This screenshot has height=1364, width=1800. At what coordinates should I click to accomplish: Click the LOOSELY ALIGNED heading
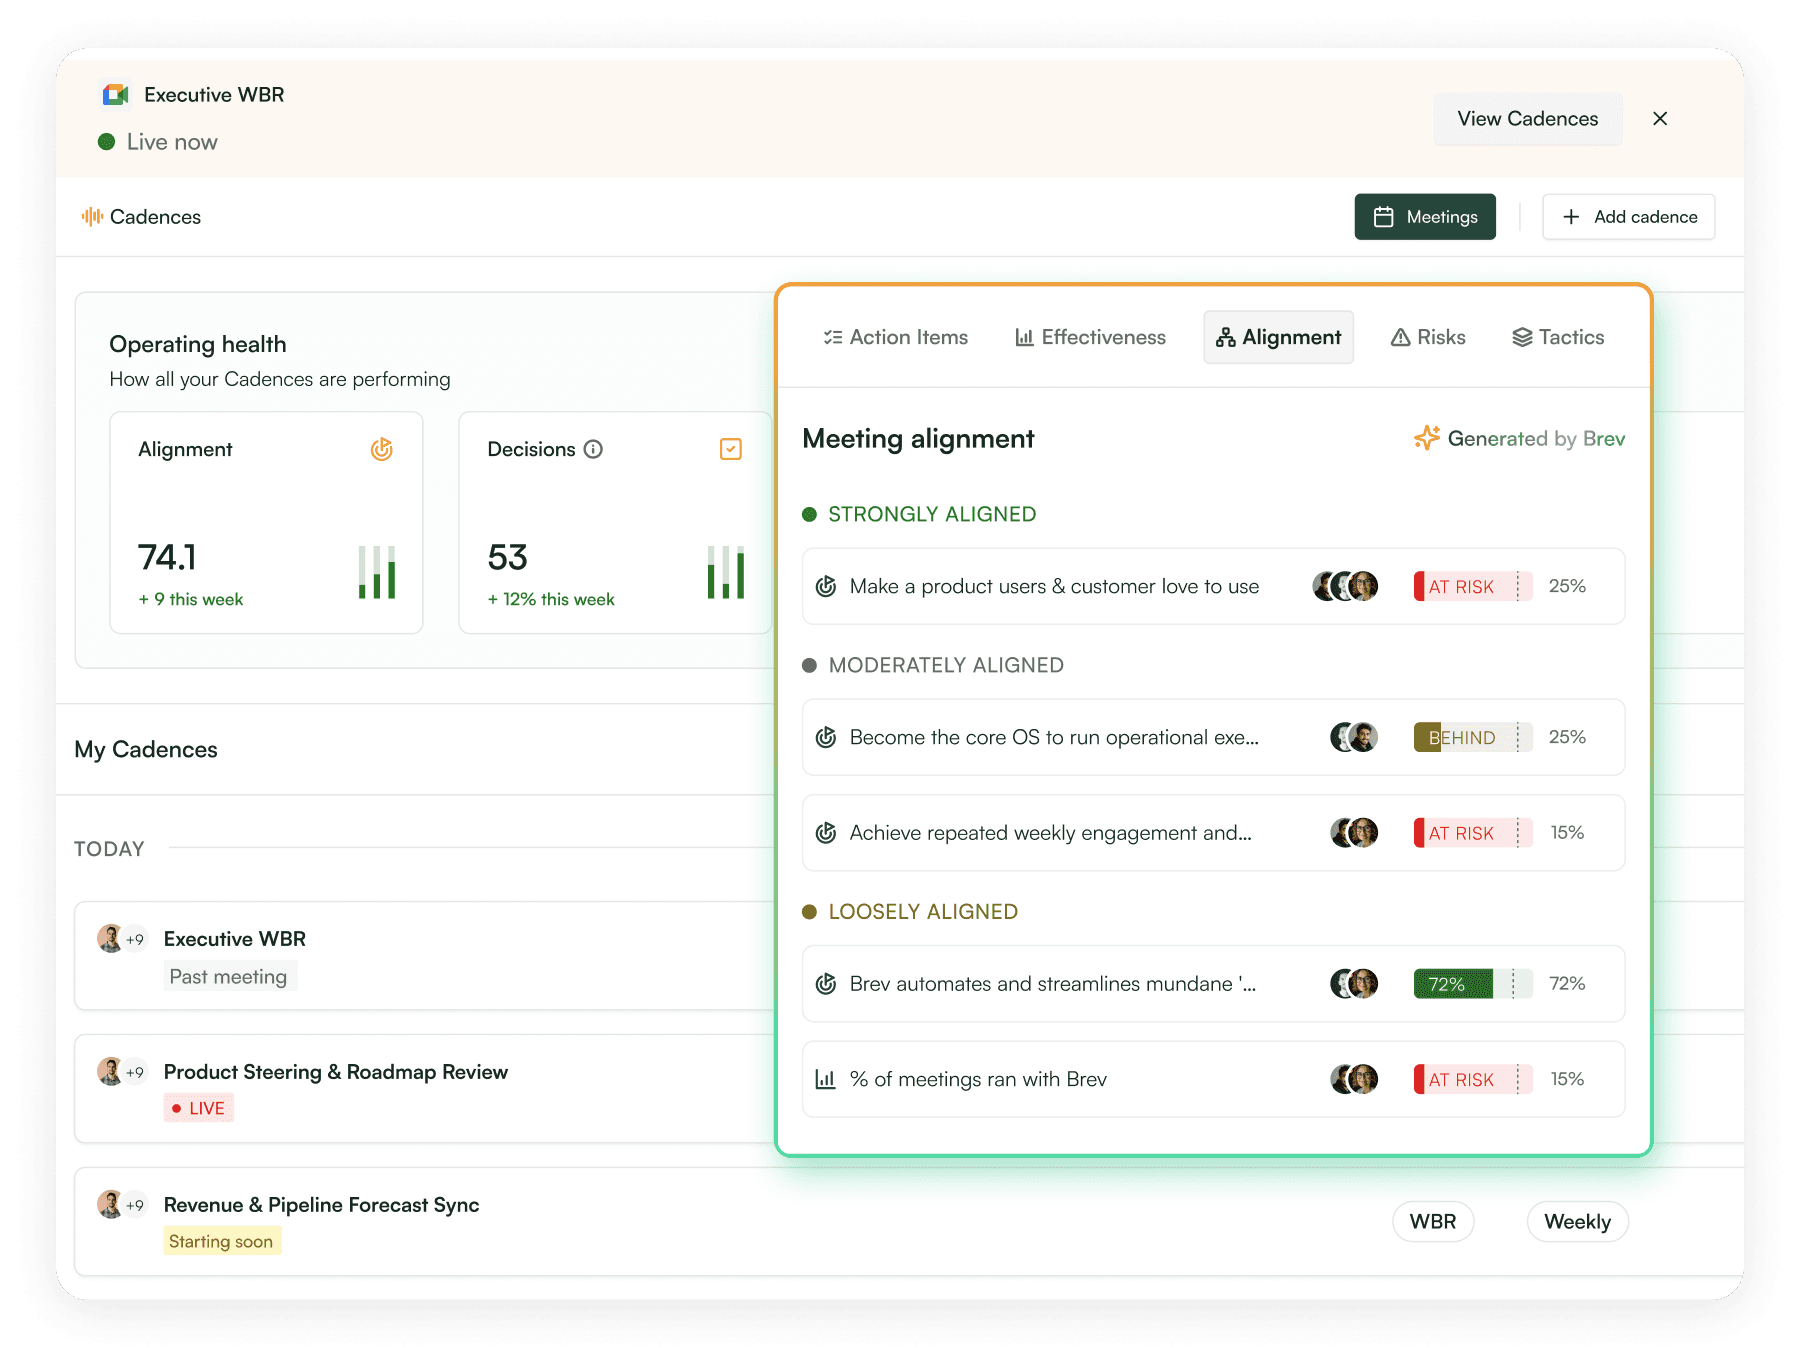[923, 912]
